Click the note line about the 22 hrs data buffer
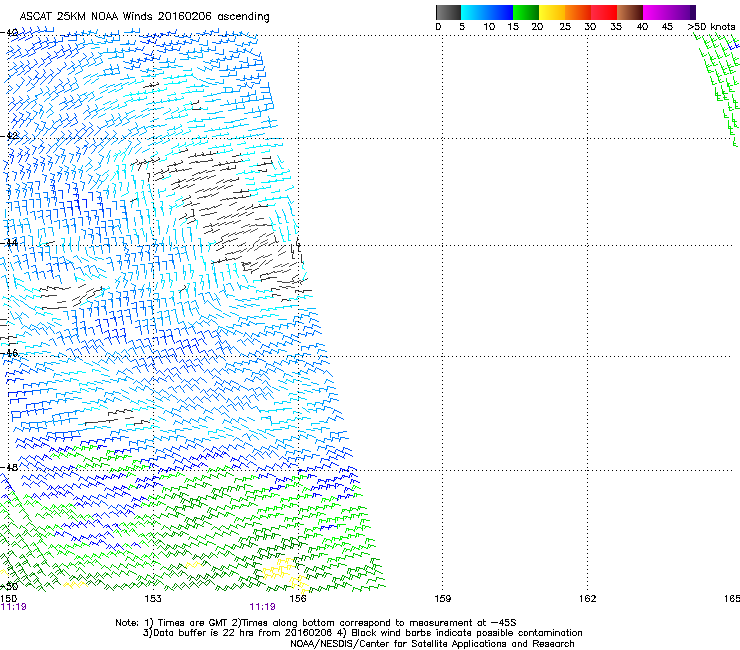740x650 pixels. pos(362,633)
